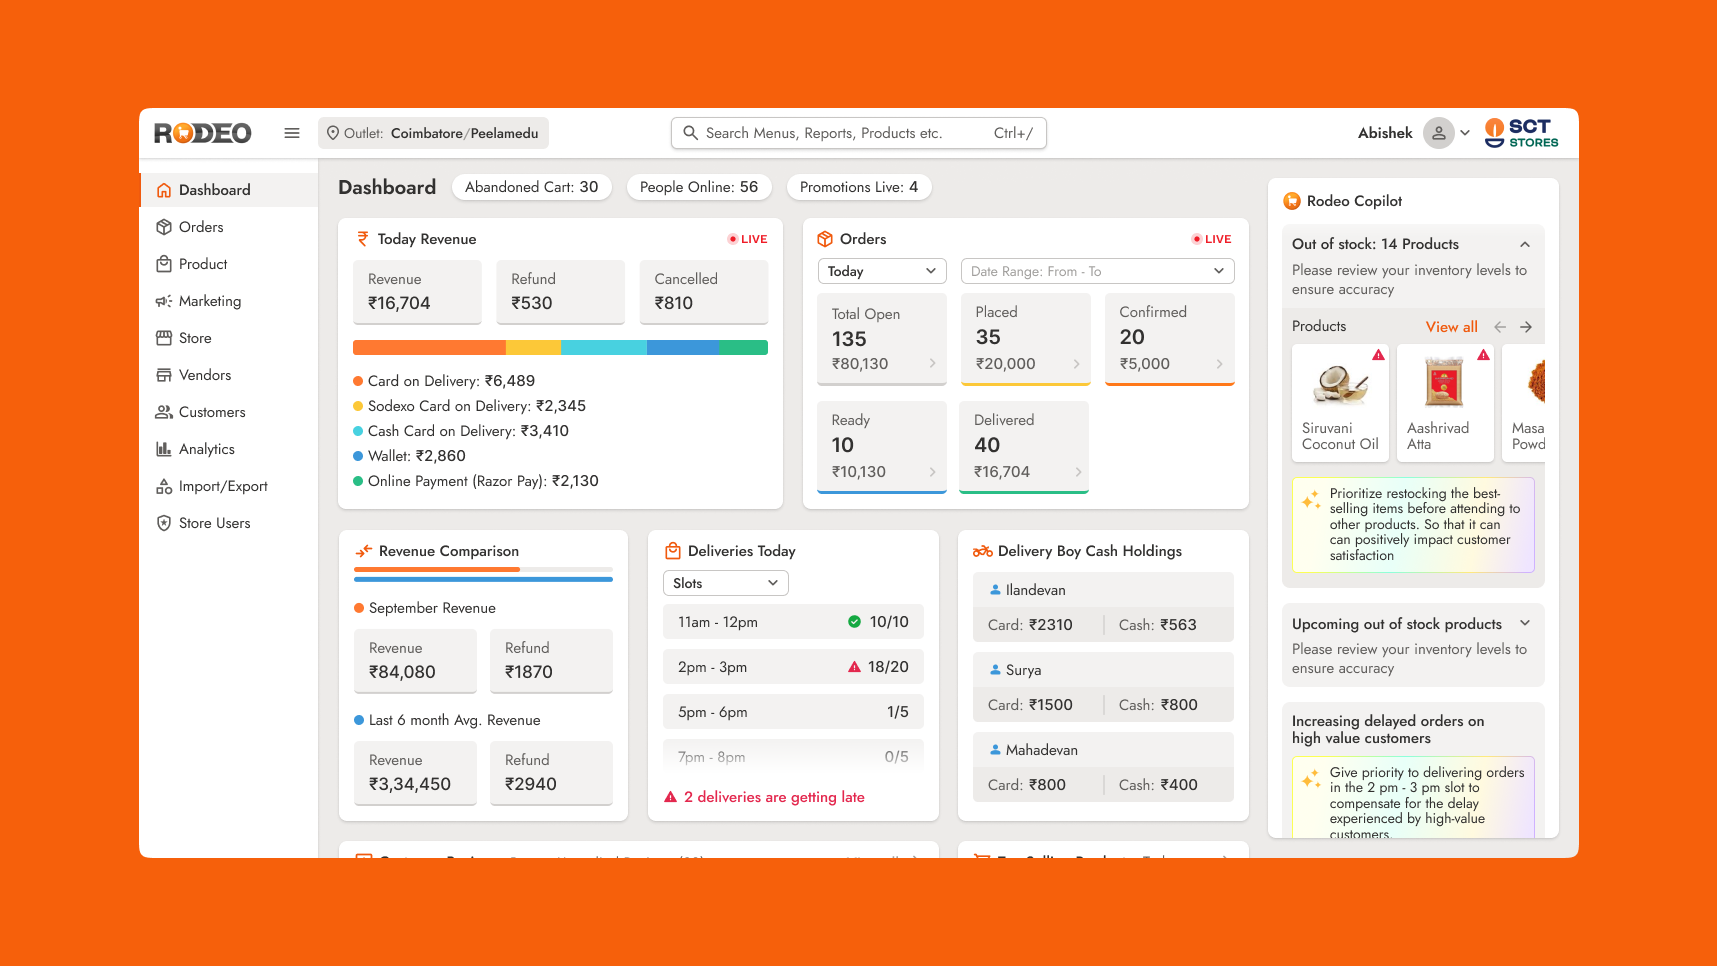Show next out-of-stock products arrow
This screenshot has height=966, width=1717.
(x=1526, y=327)
